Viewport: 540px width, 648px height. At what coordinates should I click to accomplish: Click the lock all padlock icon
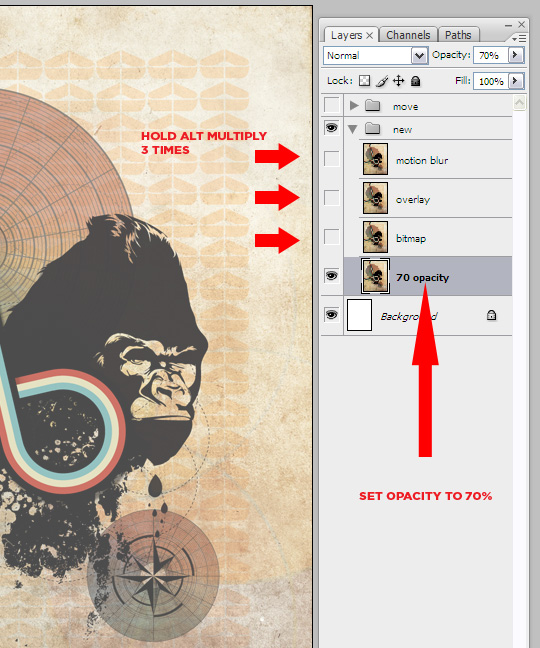[415, 81]
